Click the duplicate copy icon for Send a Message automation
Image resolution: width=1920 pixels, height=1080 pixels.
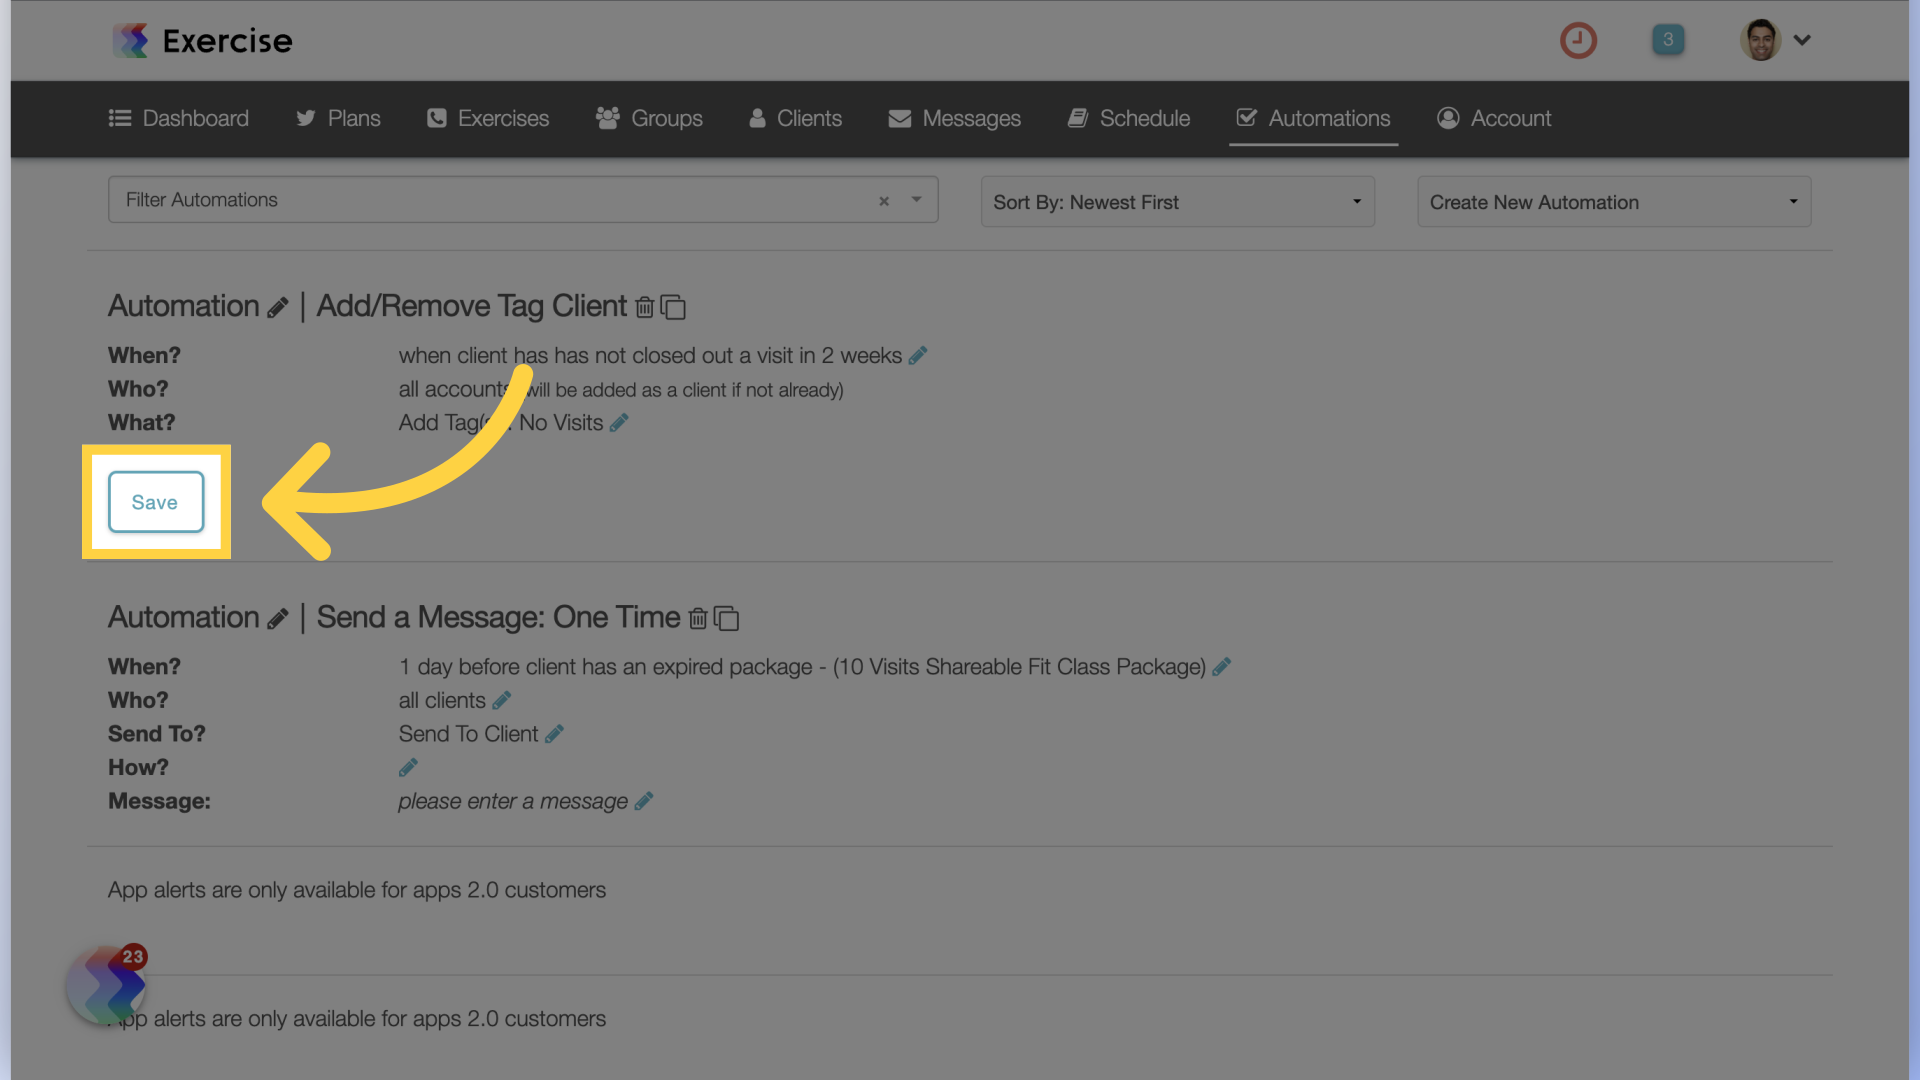tap(727, 615)
